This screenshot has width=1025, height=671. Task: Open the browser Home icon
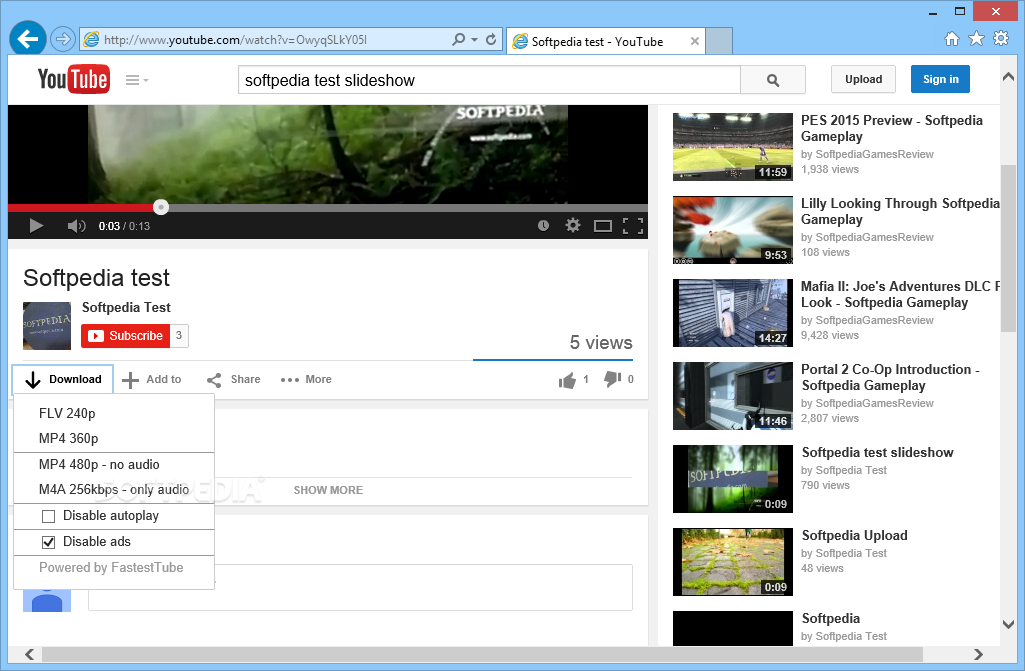[952, 39]
